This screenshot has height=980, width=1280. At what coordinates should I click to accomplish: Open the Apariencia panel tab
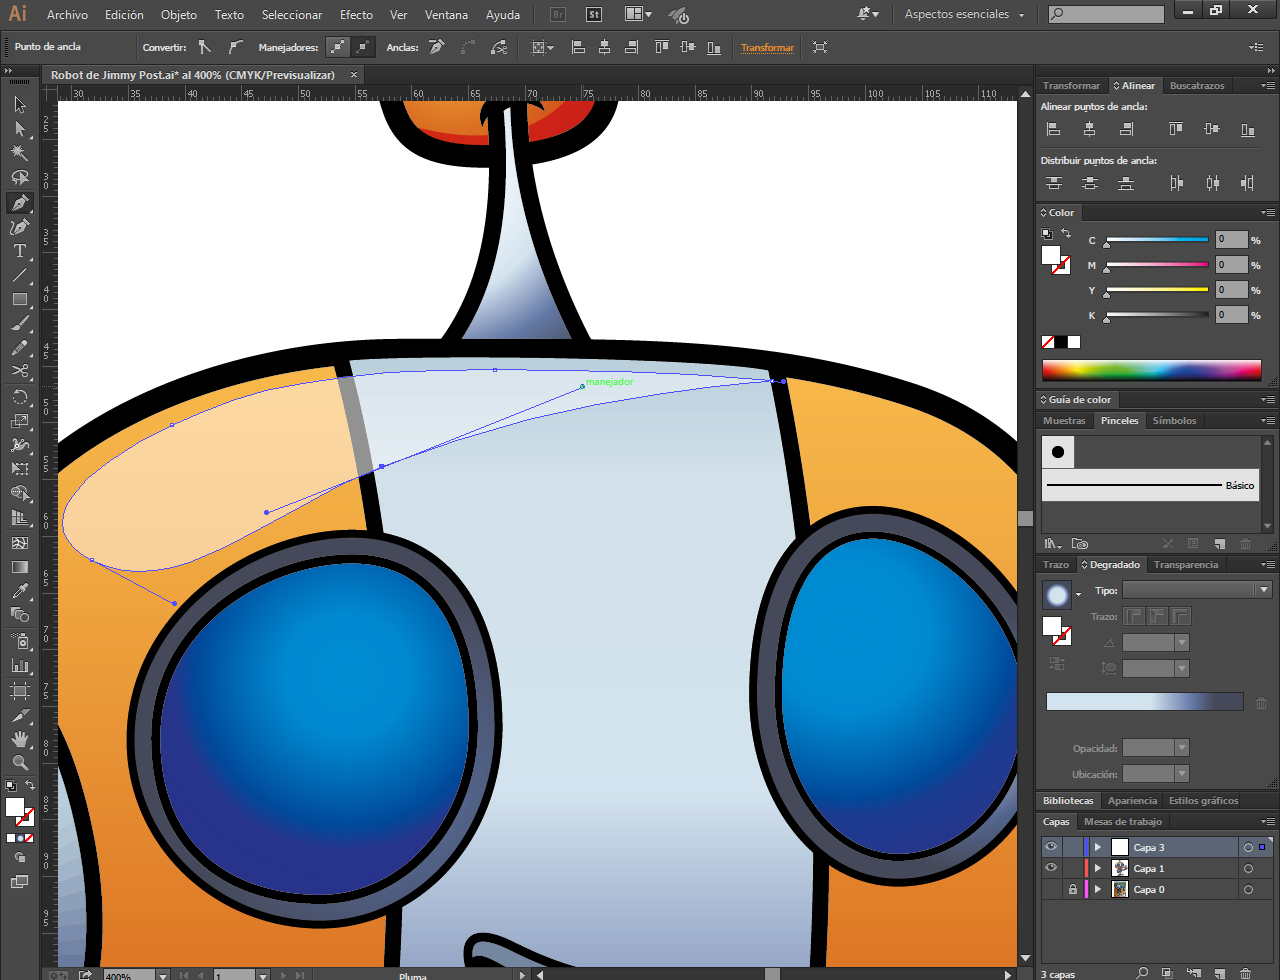pyautogui.click(x=1132, y=801)
